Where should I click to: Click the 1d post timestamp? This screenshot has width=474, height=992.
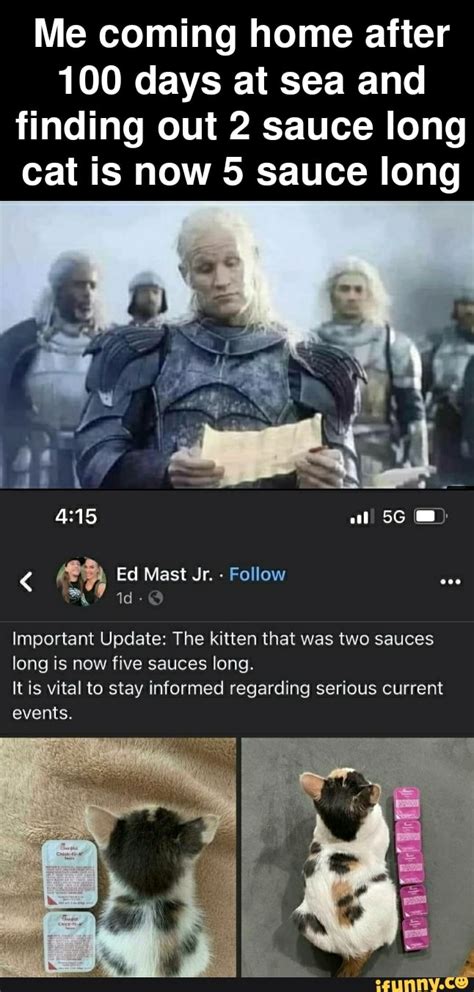[123, 597]
